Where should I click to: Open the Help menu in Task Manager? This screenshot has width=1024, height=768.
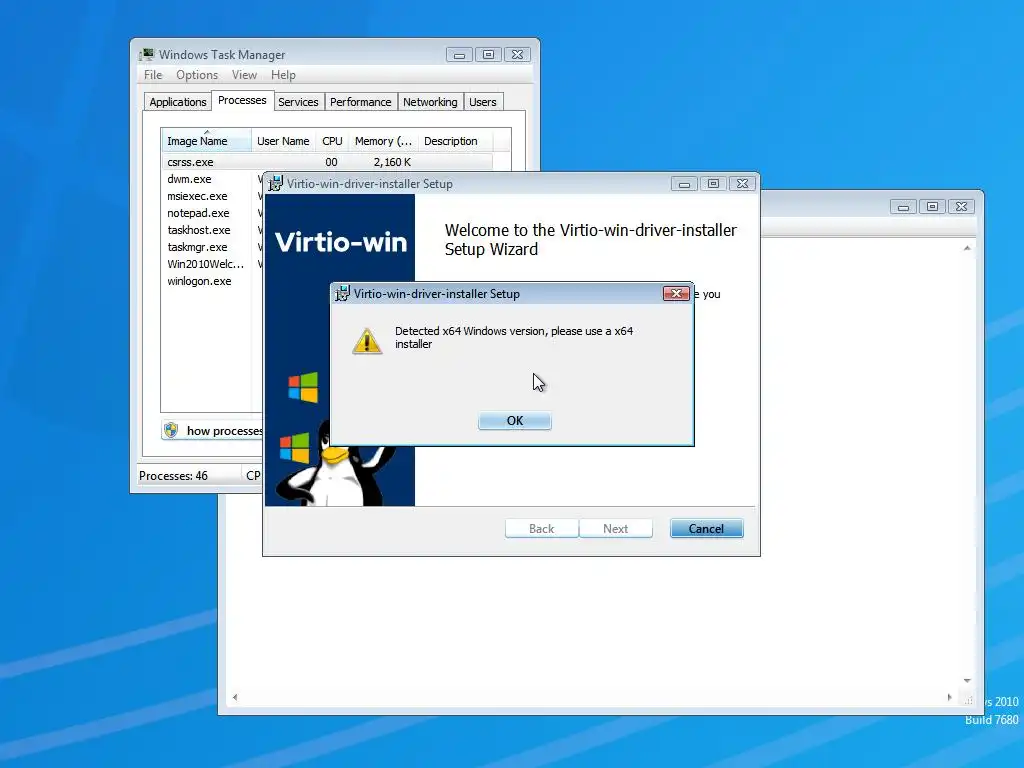[x=283, y=75]
